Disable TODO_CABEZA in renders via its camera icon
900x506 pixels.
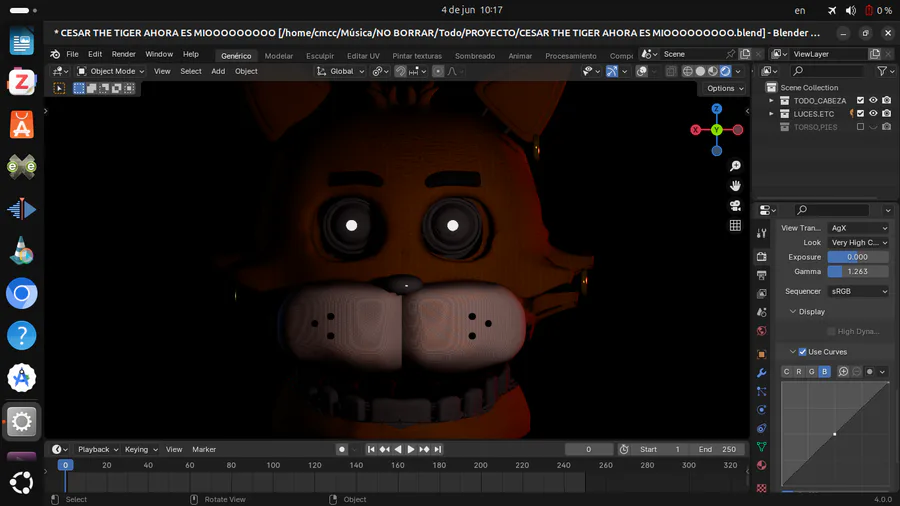pyautogui.click(x=887, y=100)
